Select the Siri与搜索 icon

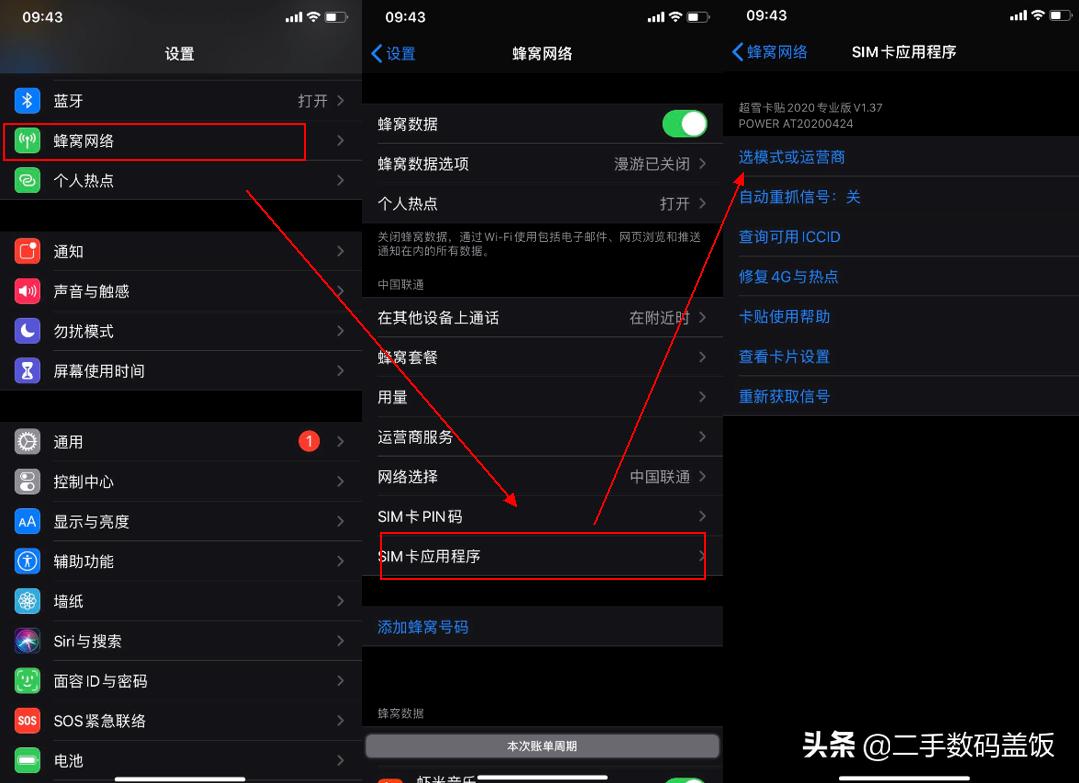pyautogui.click(x=27, y=640)
